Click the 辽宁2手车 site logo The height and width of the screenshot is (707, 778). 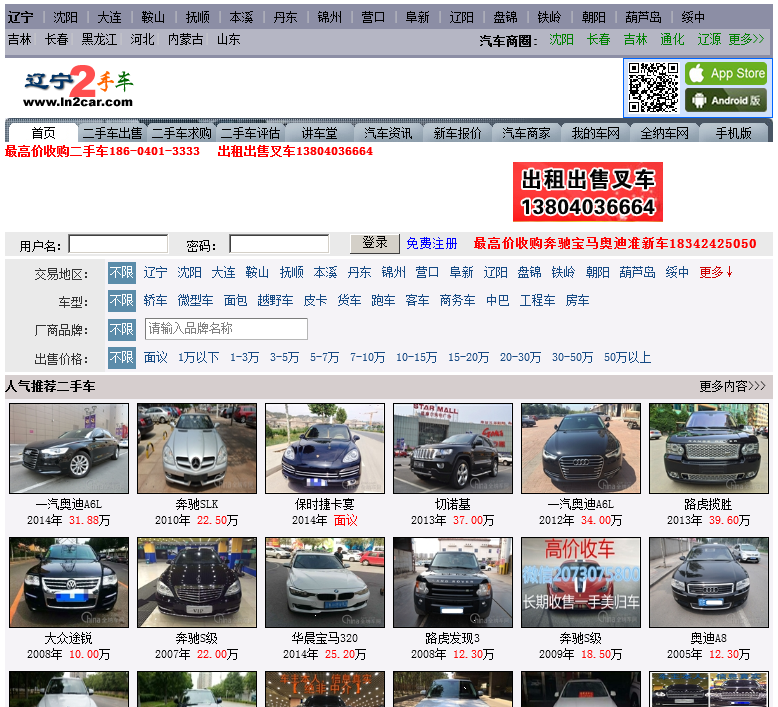(78, 86)
